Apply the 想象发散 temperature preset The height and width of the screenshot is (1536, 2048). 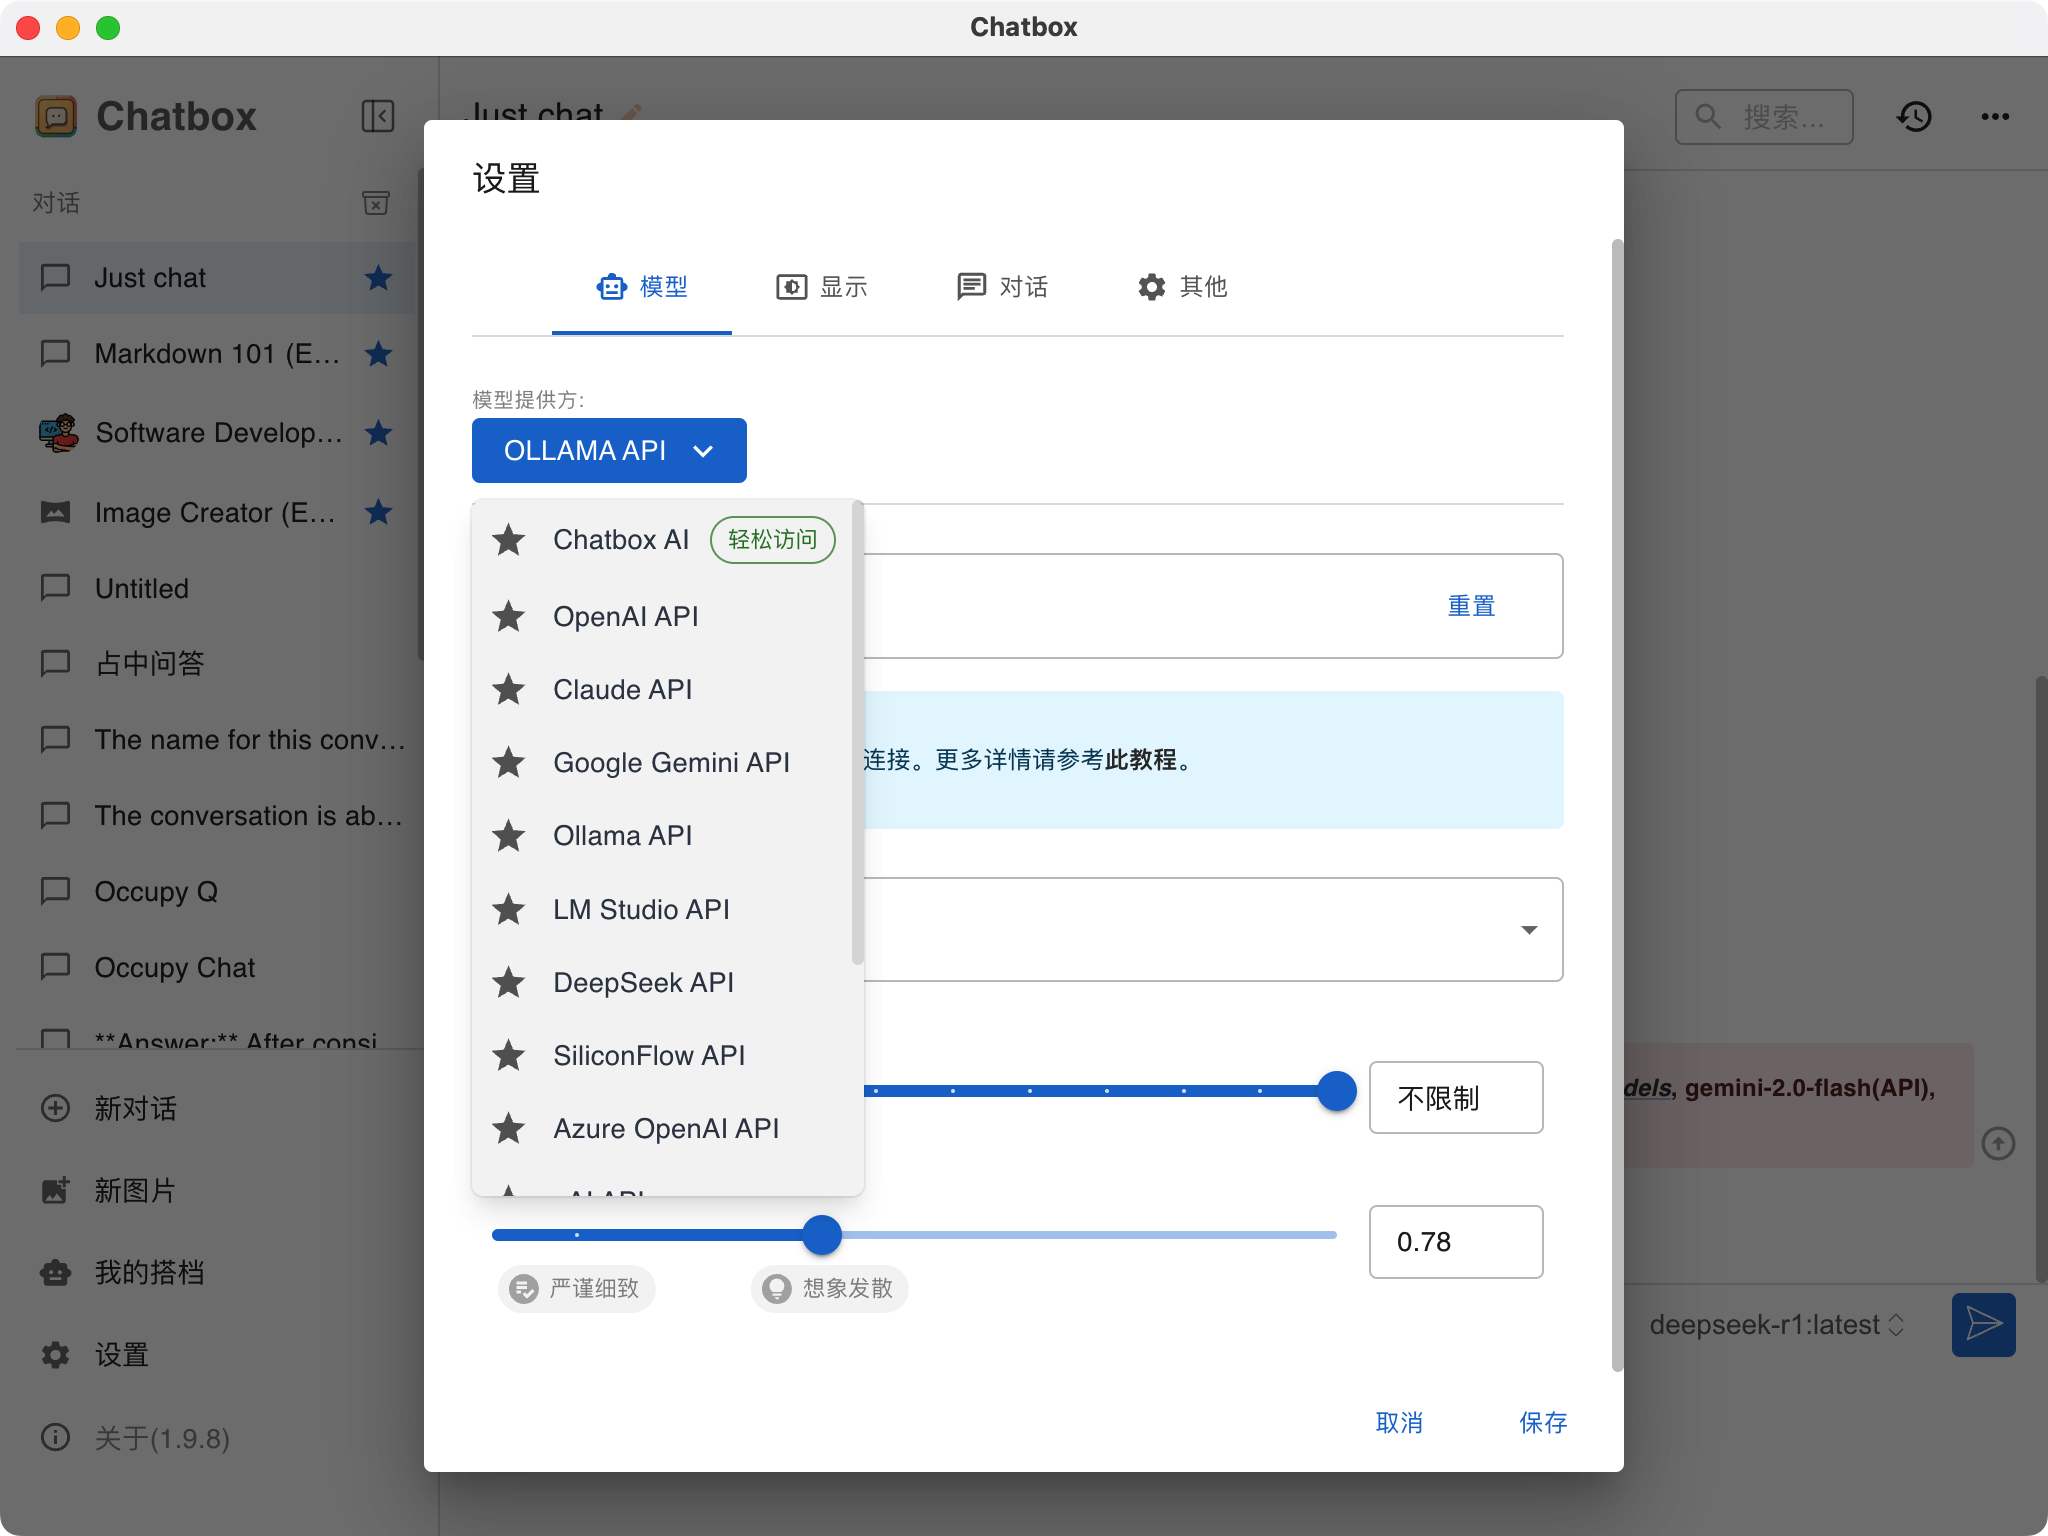[829, 1288]
